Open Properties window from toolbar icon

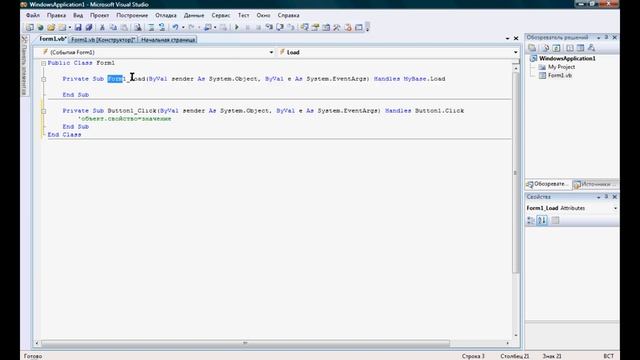pos(315,27)
